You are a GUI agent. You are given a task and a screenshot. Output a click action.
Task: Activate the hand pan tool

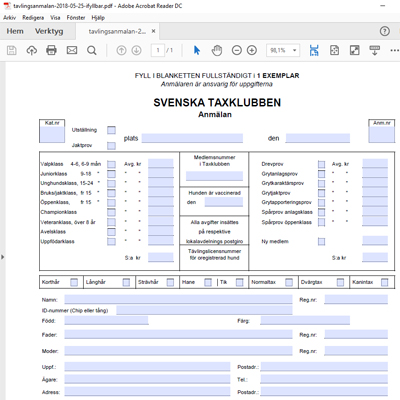pos(217,50)
